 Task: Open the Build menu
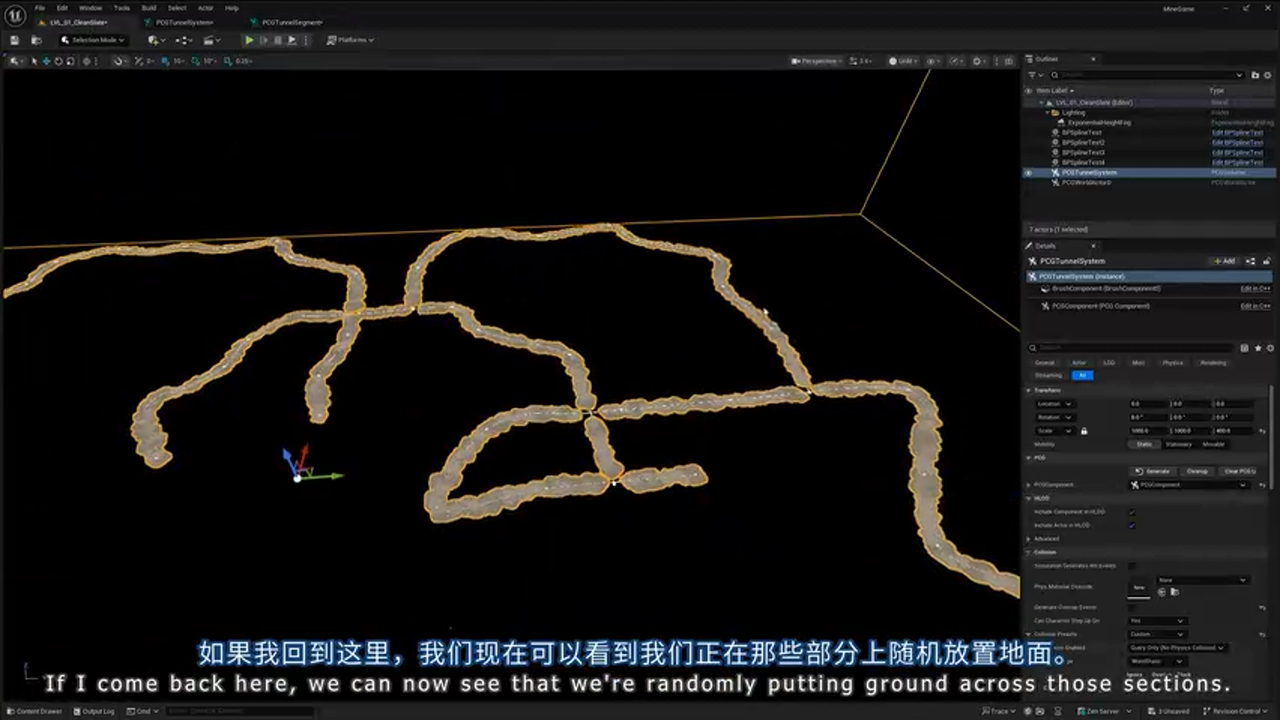(149, 7)
